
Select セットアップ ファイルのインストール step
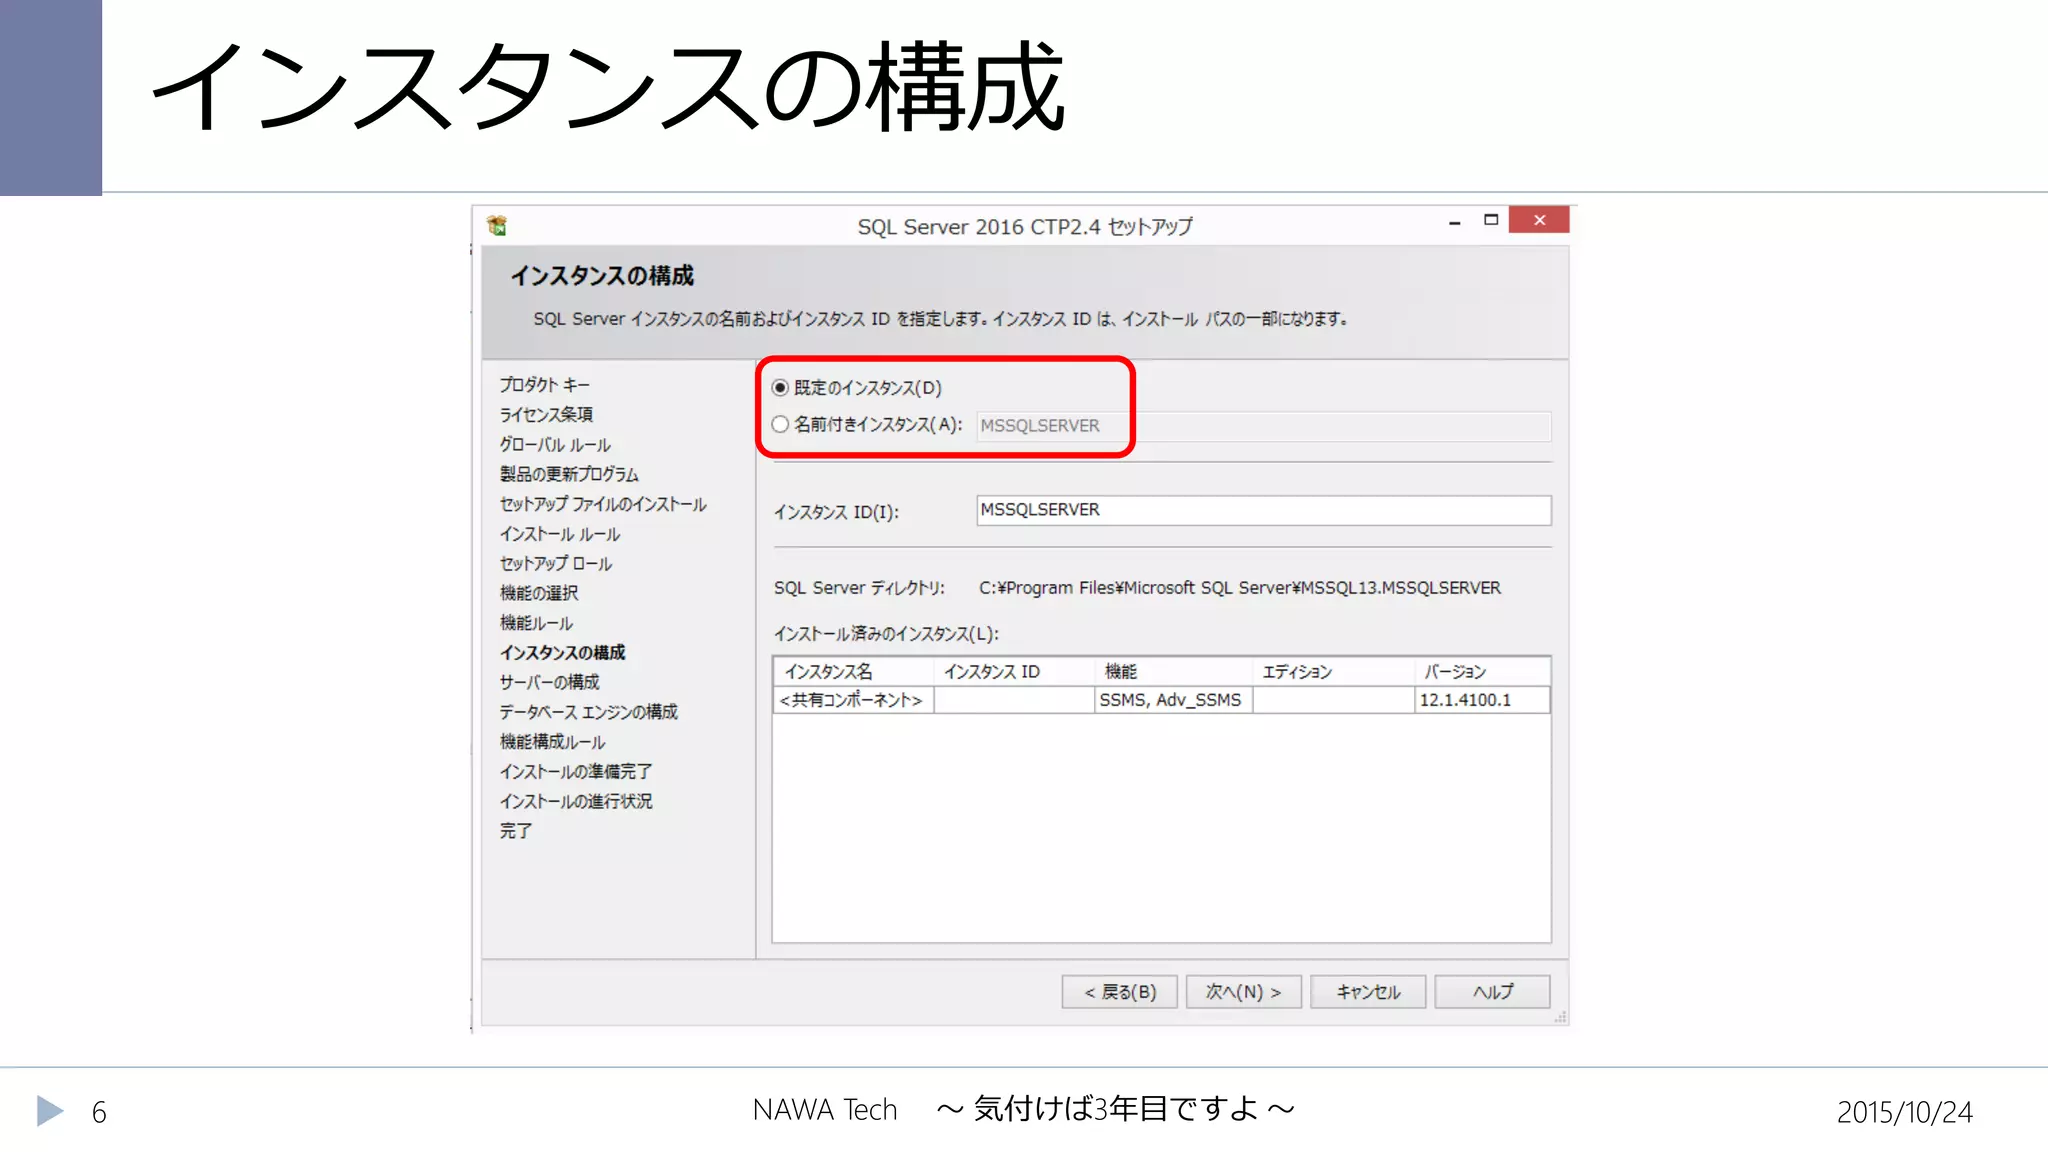[x=604, y=504]
